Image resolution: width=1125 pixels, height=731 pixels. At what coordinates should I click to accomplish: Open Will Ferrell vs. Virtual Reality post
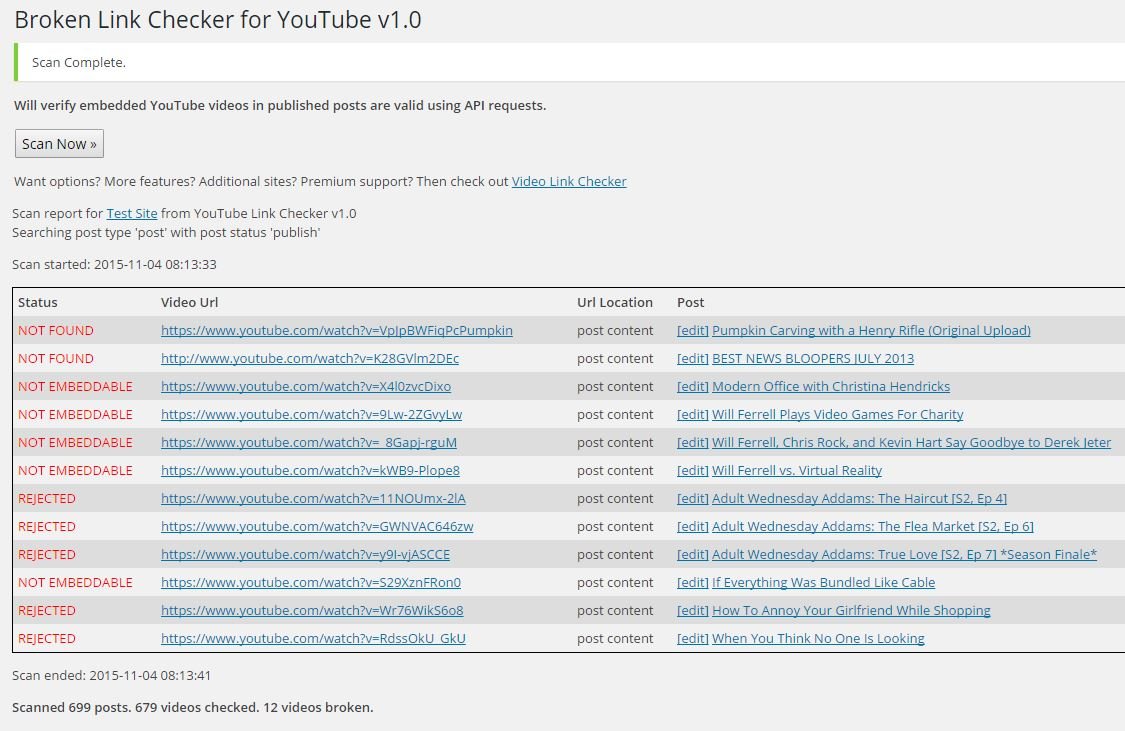tap(796, 471)
